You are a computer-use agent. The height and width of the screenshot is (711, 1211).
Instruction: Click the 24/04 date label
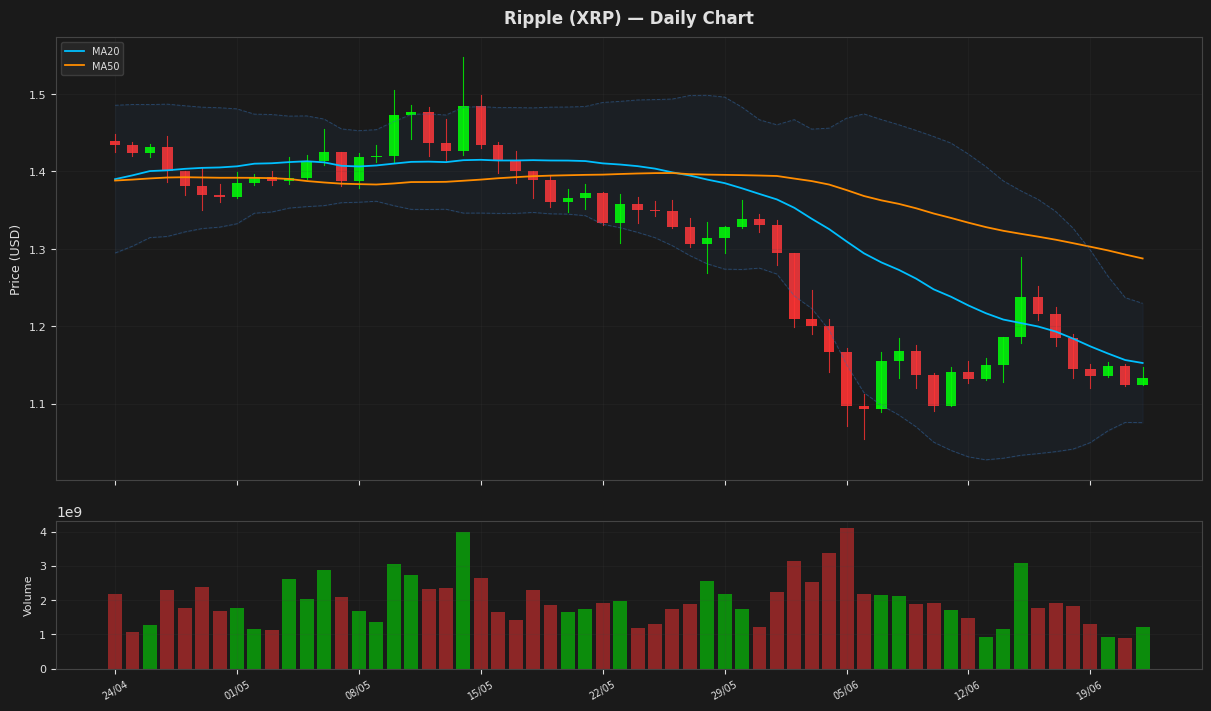tap(115, 690)
